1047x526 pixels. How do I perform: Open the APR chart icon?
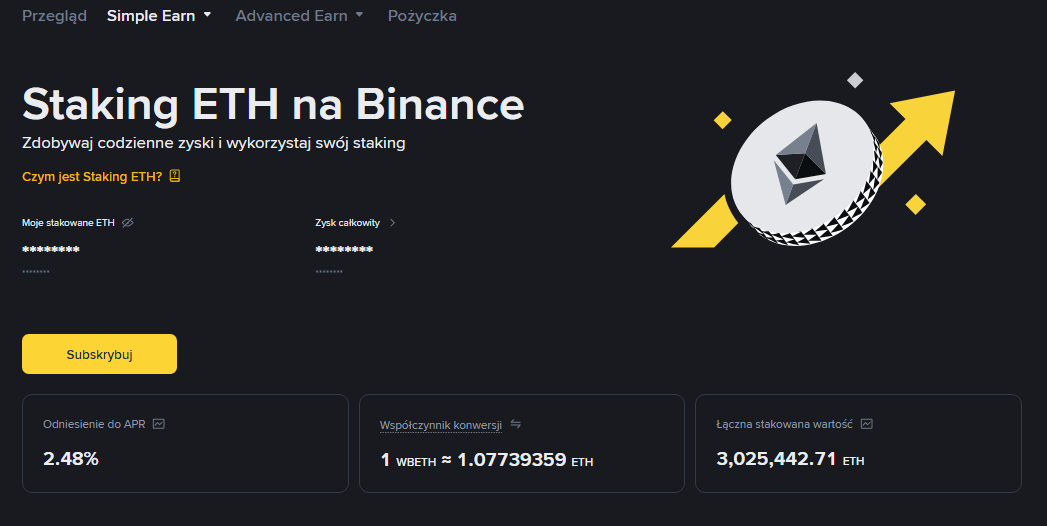[159, 424]
